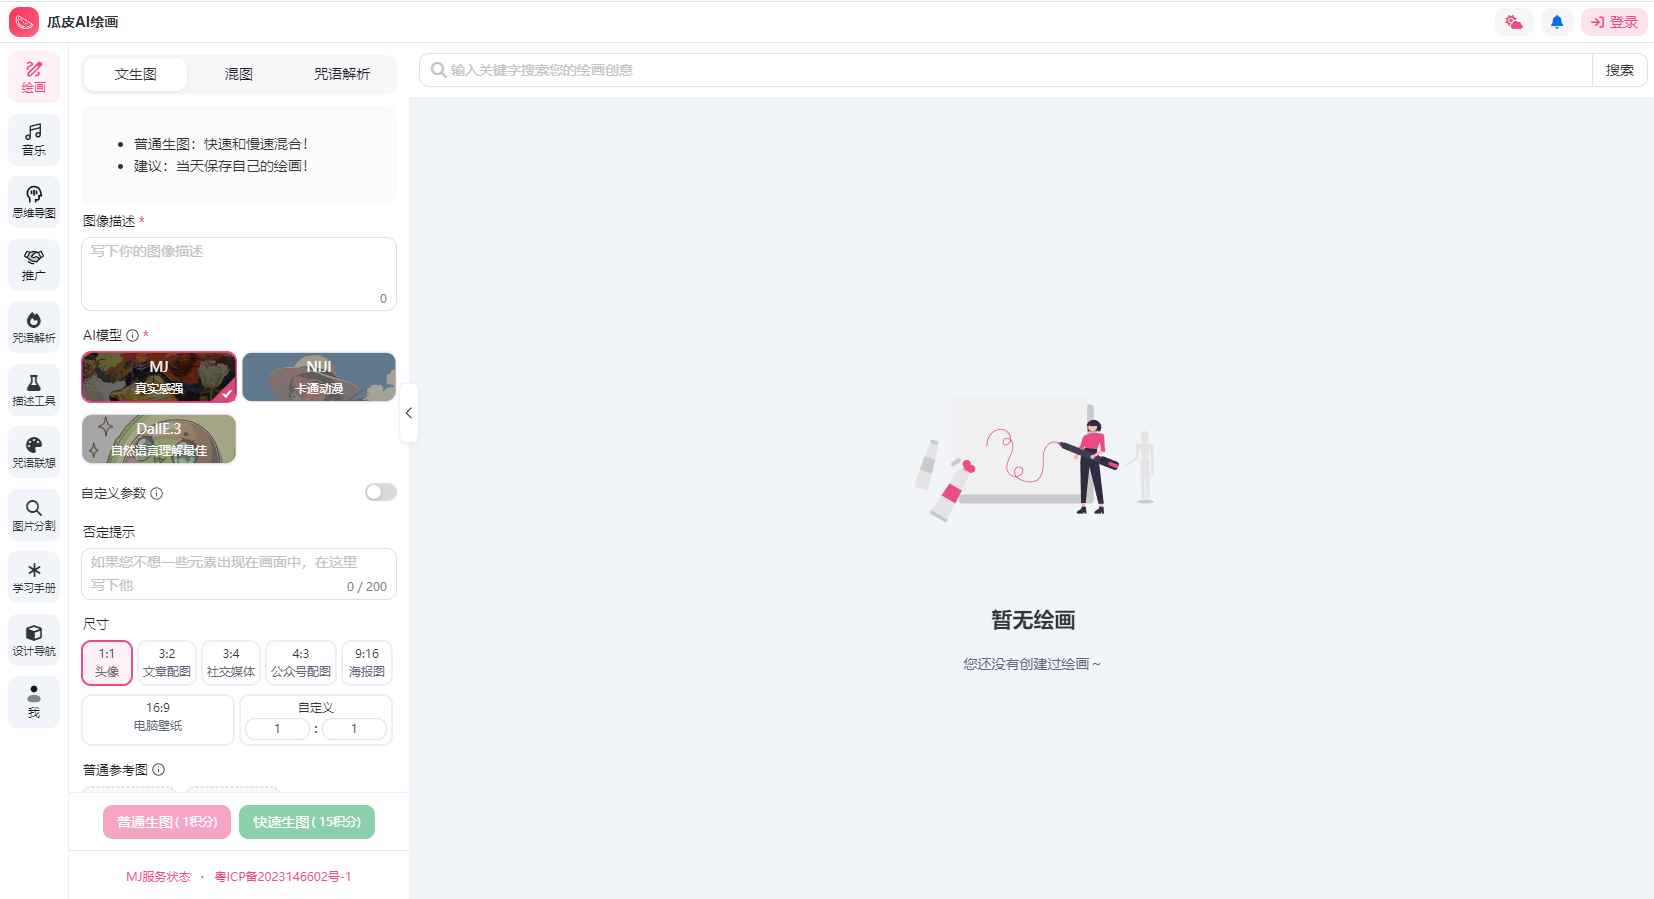The height and width of the screenshot is (899, 1654).
Task: Select the 3:2 文章配图 size option
Action: pyautogui.click(x=167, y=663)
